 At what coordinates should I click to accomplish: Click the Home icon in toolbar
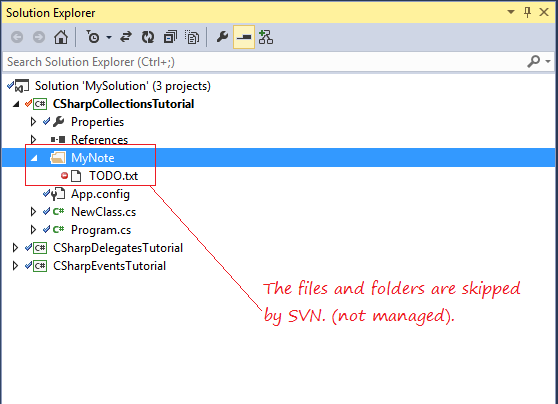tap(60, 37)
